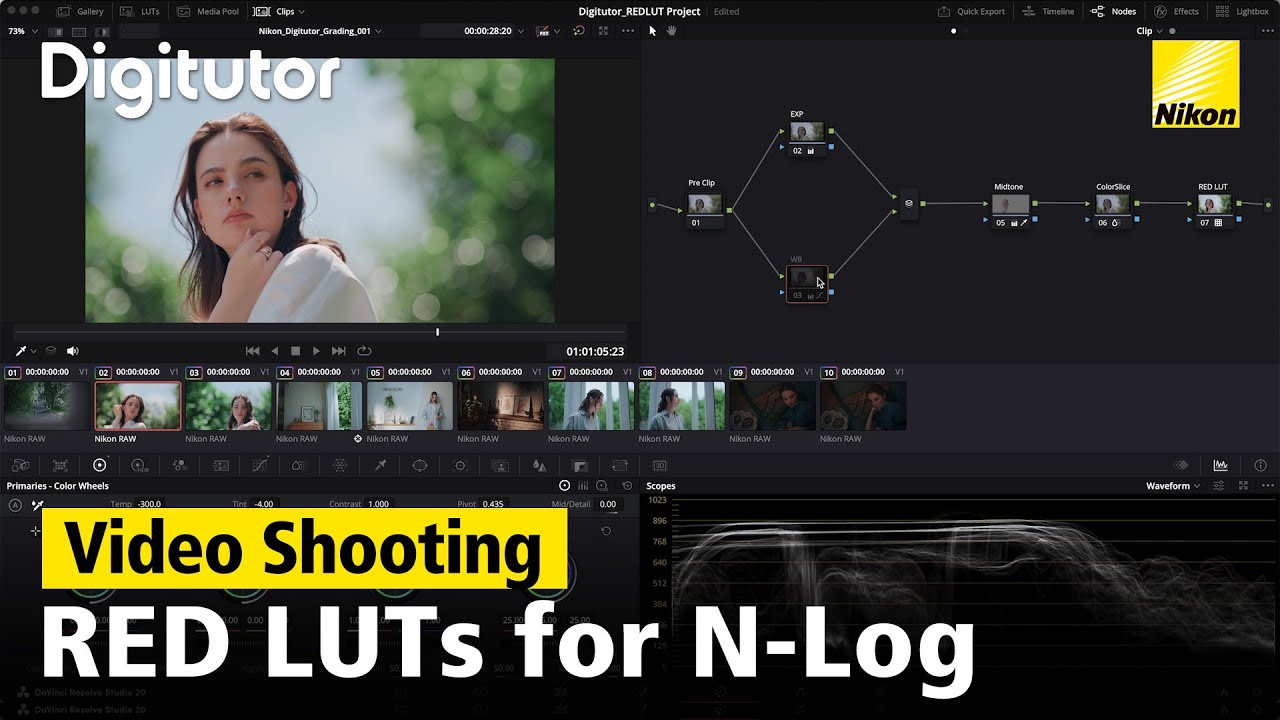Open Curves palette
Image resolution: width=1280 pixels, height=720 pixels.
260,465
